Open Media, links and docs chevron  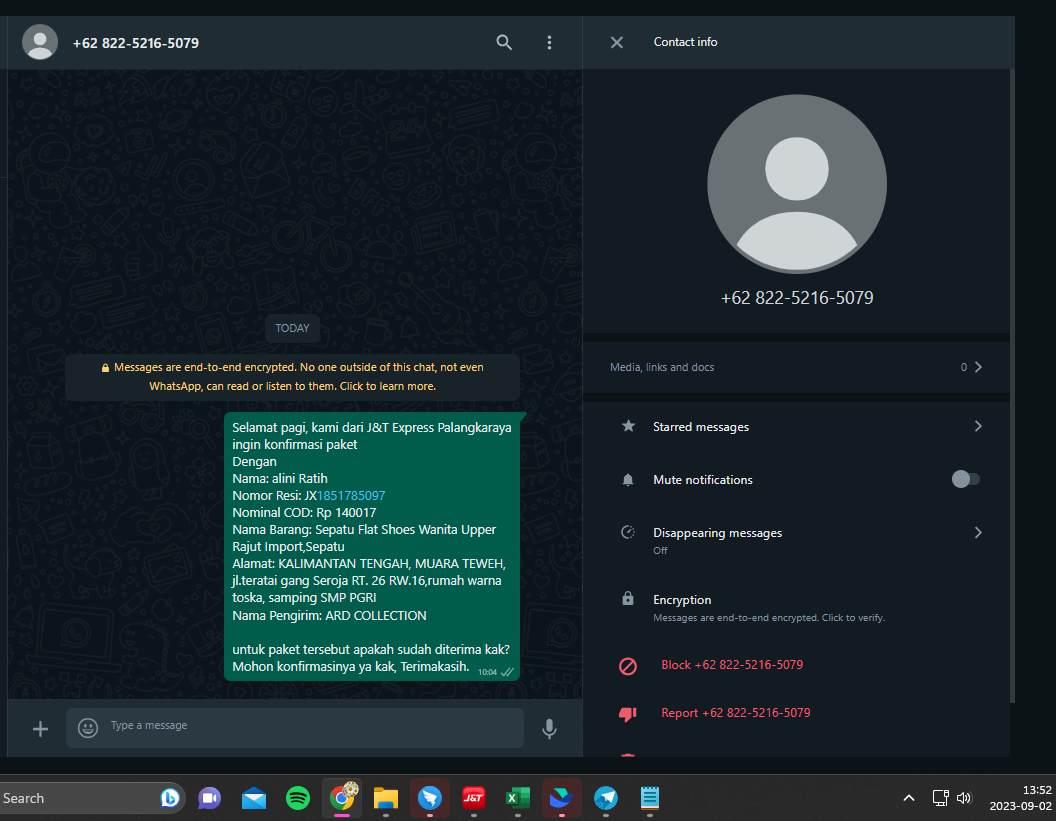coord(978,367)
